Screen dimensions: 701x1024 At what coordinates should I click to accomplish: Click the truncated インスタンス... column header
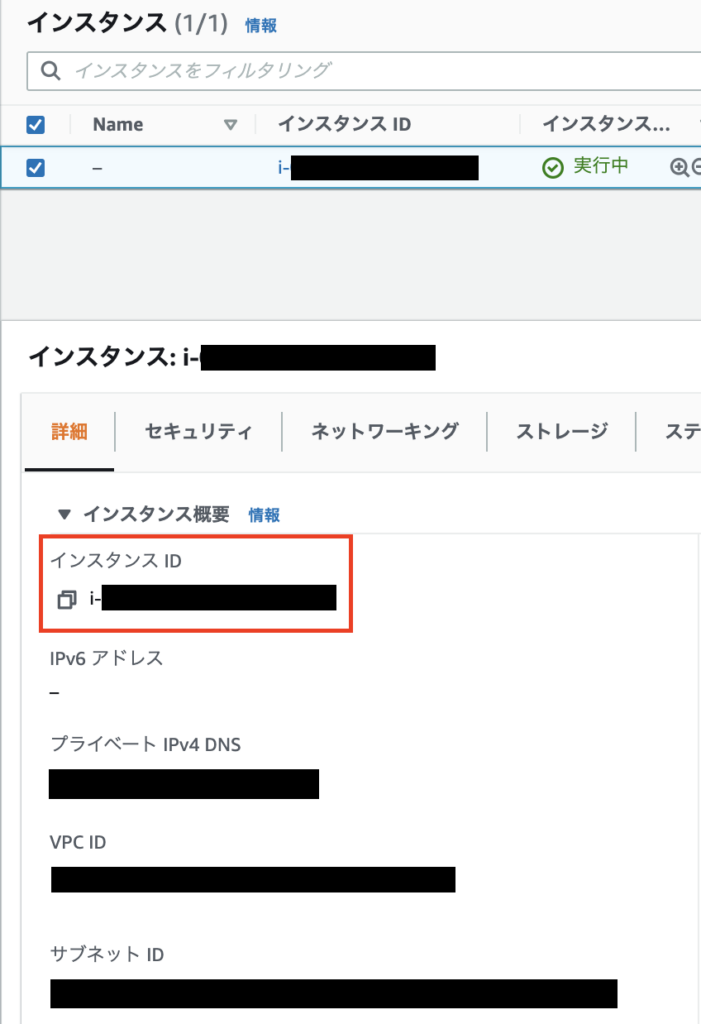tap(606, 124)
